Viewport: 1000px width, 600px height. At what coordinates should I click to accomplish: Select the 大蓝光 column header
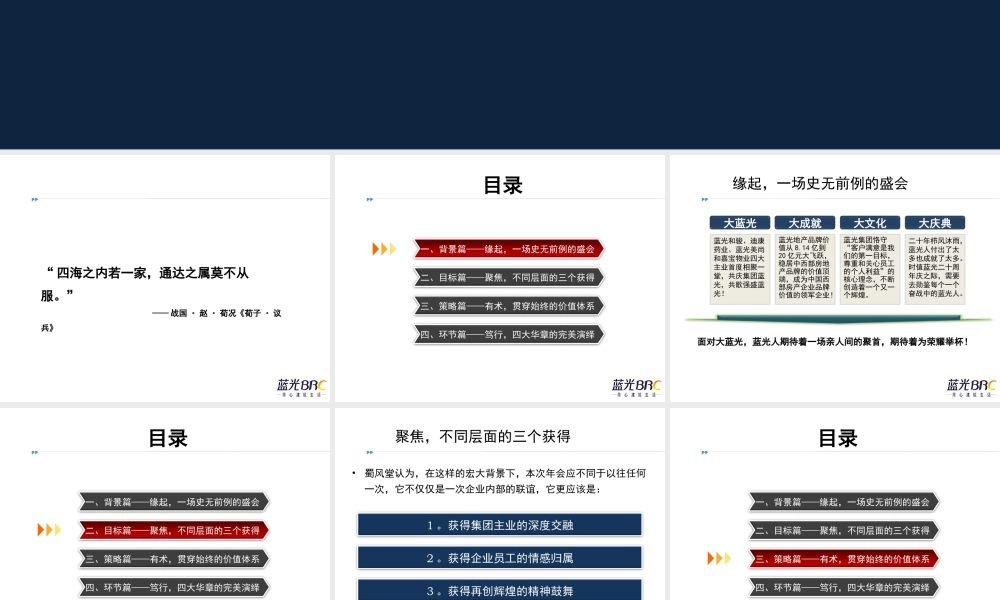pyautogui.click(x=740, y=223)
